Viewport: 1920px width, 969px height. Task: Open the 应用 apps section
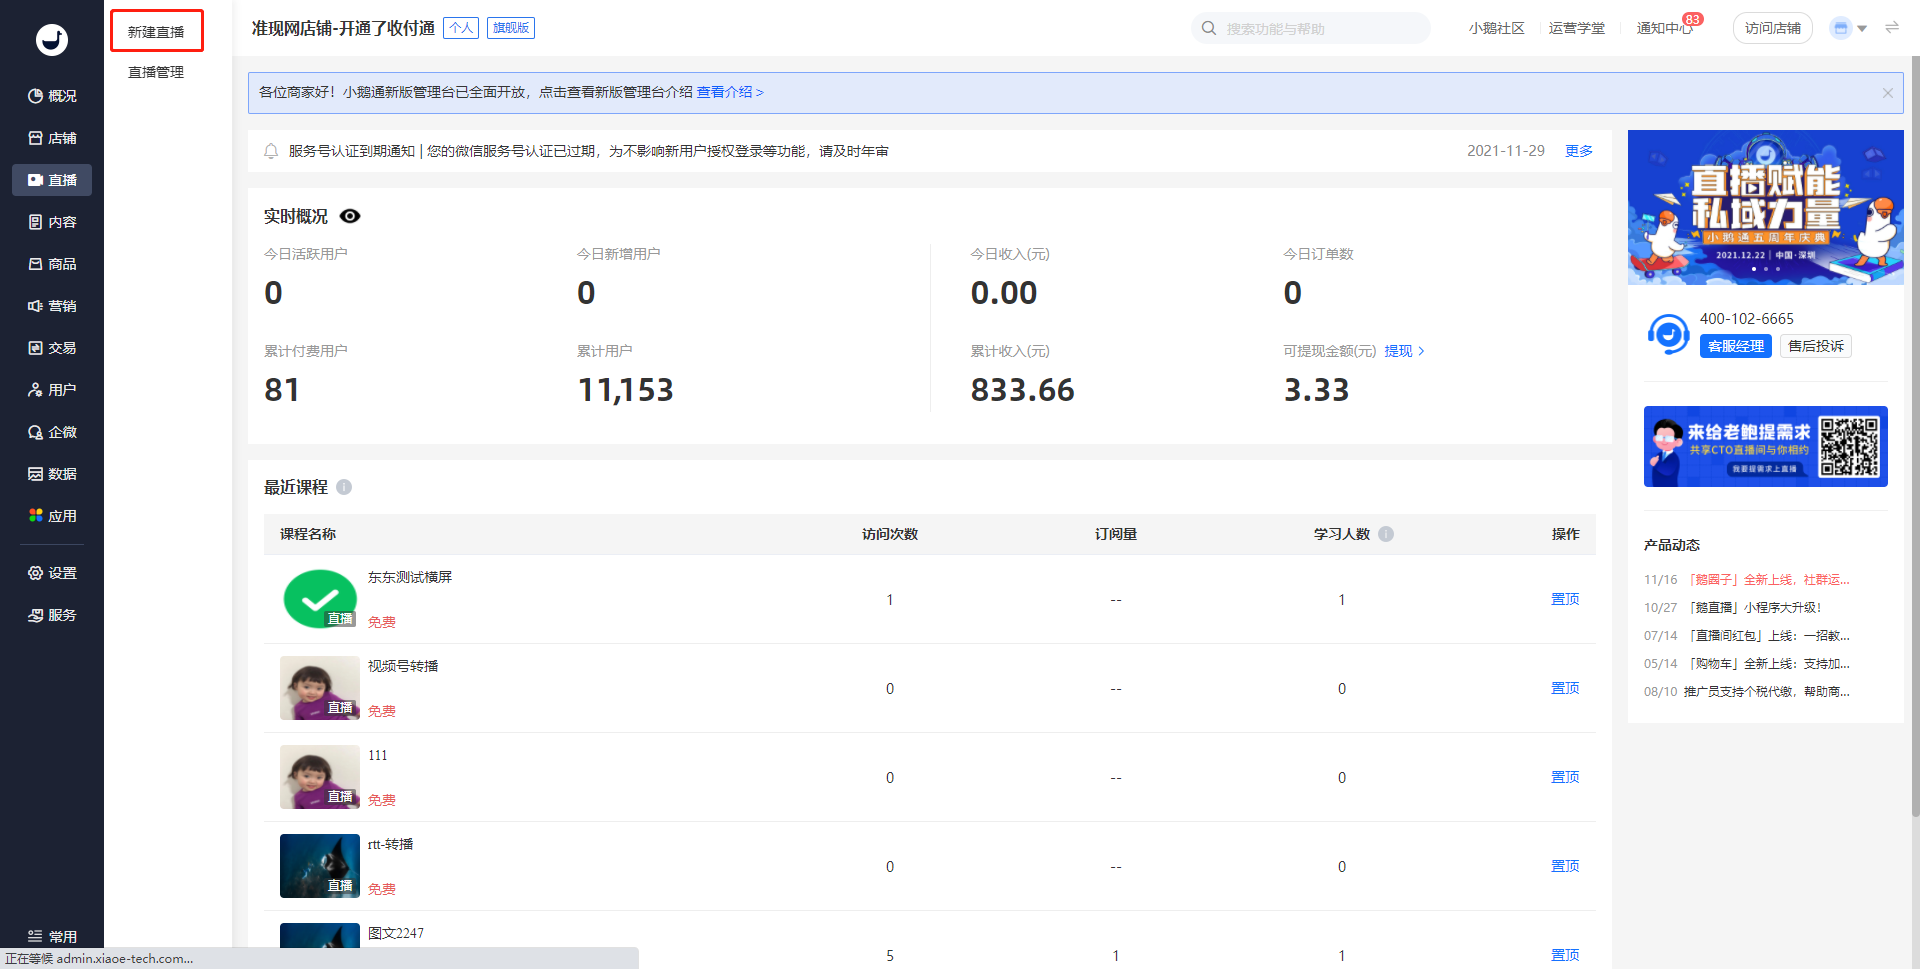52,516
